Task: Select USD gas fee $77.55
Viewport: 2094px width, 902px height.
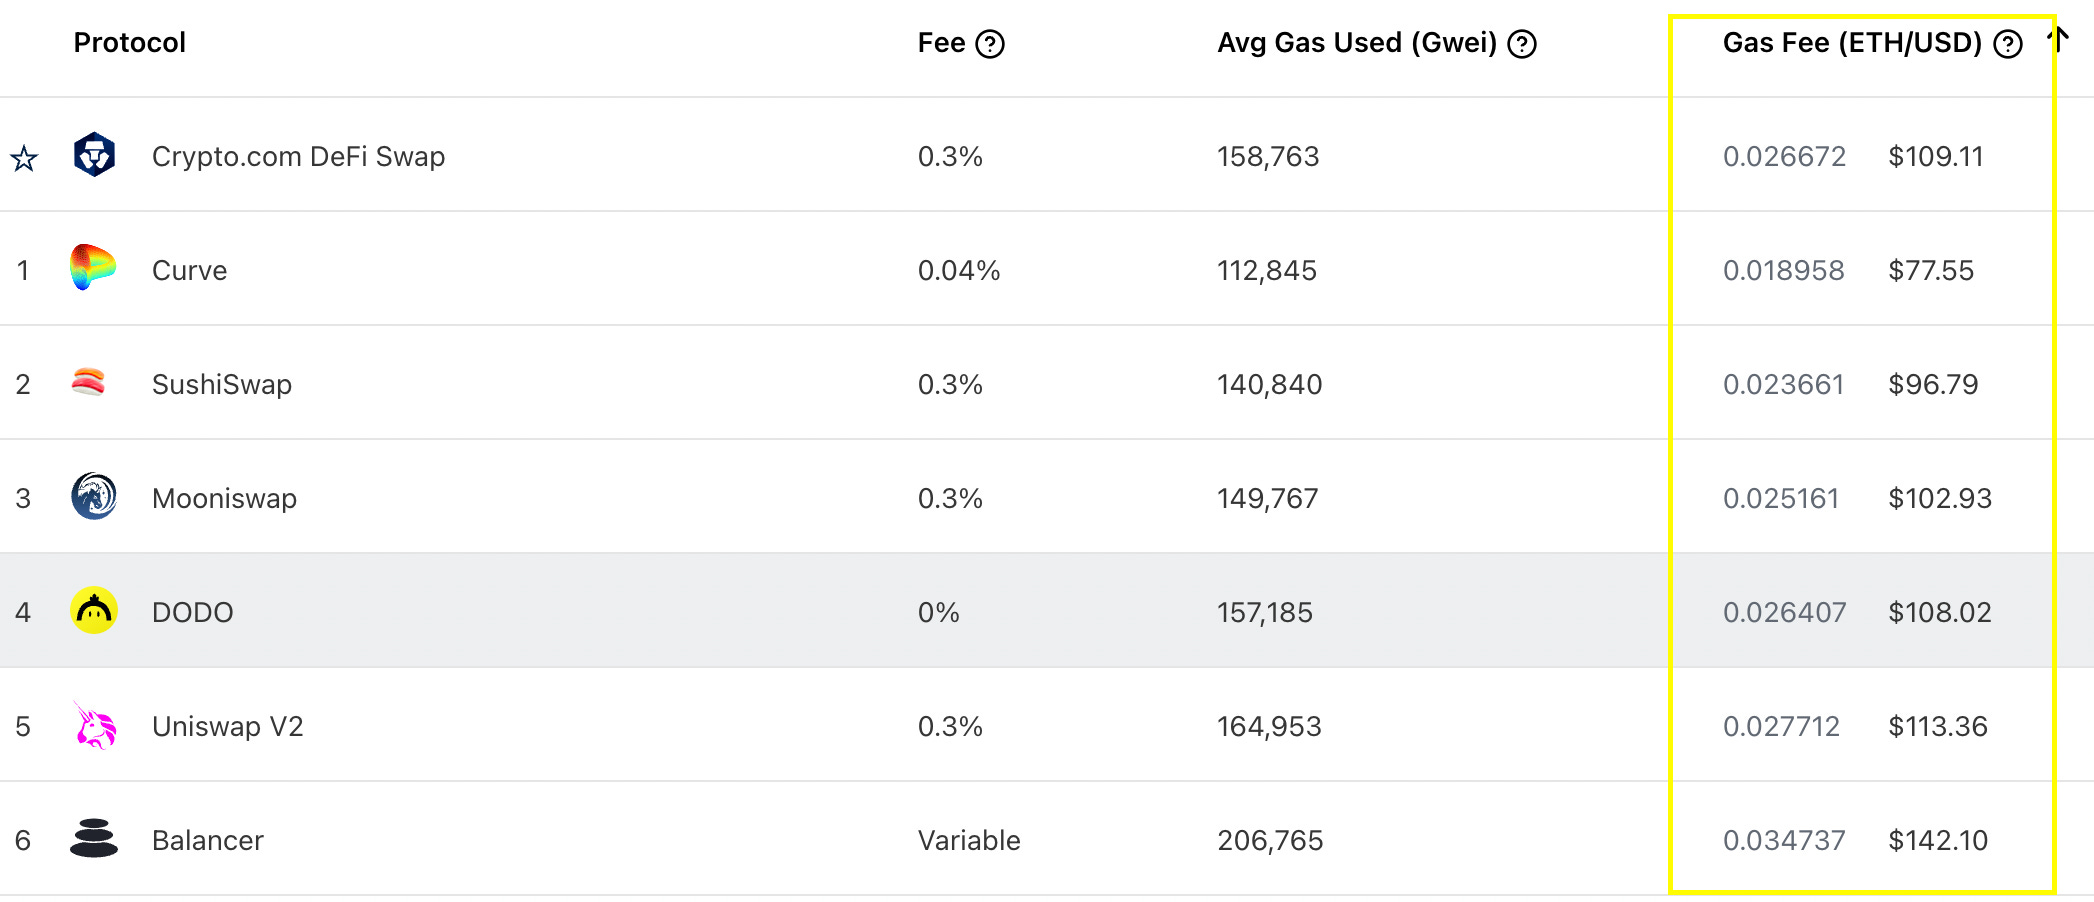Action: [1931, 270]
